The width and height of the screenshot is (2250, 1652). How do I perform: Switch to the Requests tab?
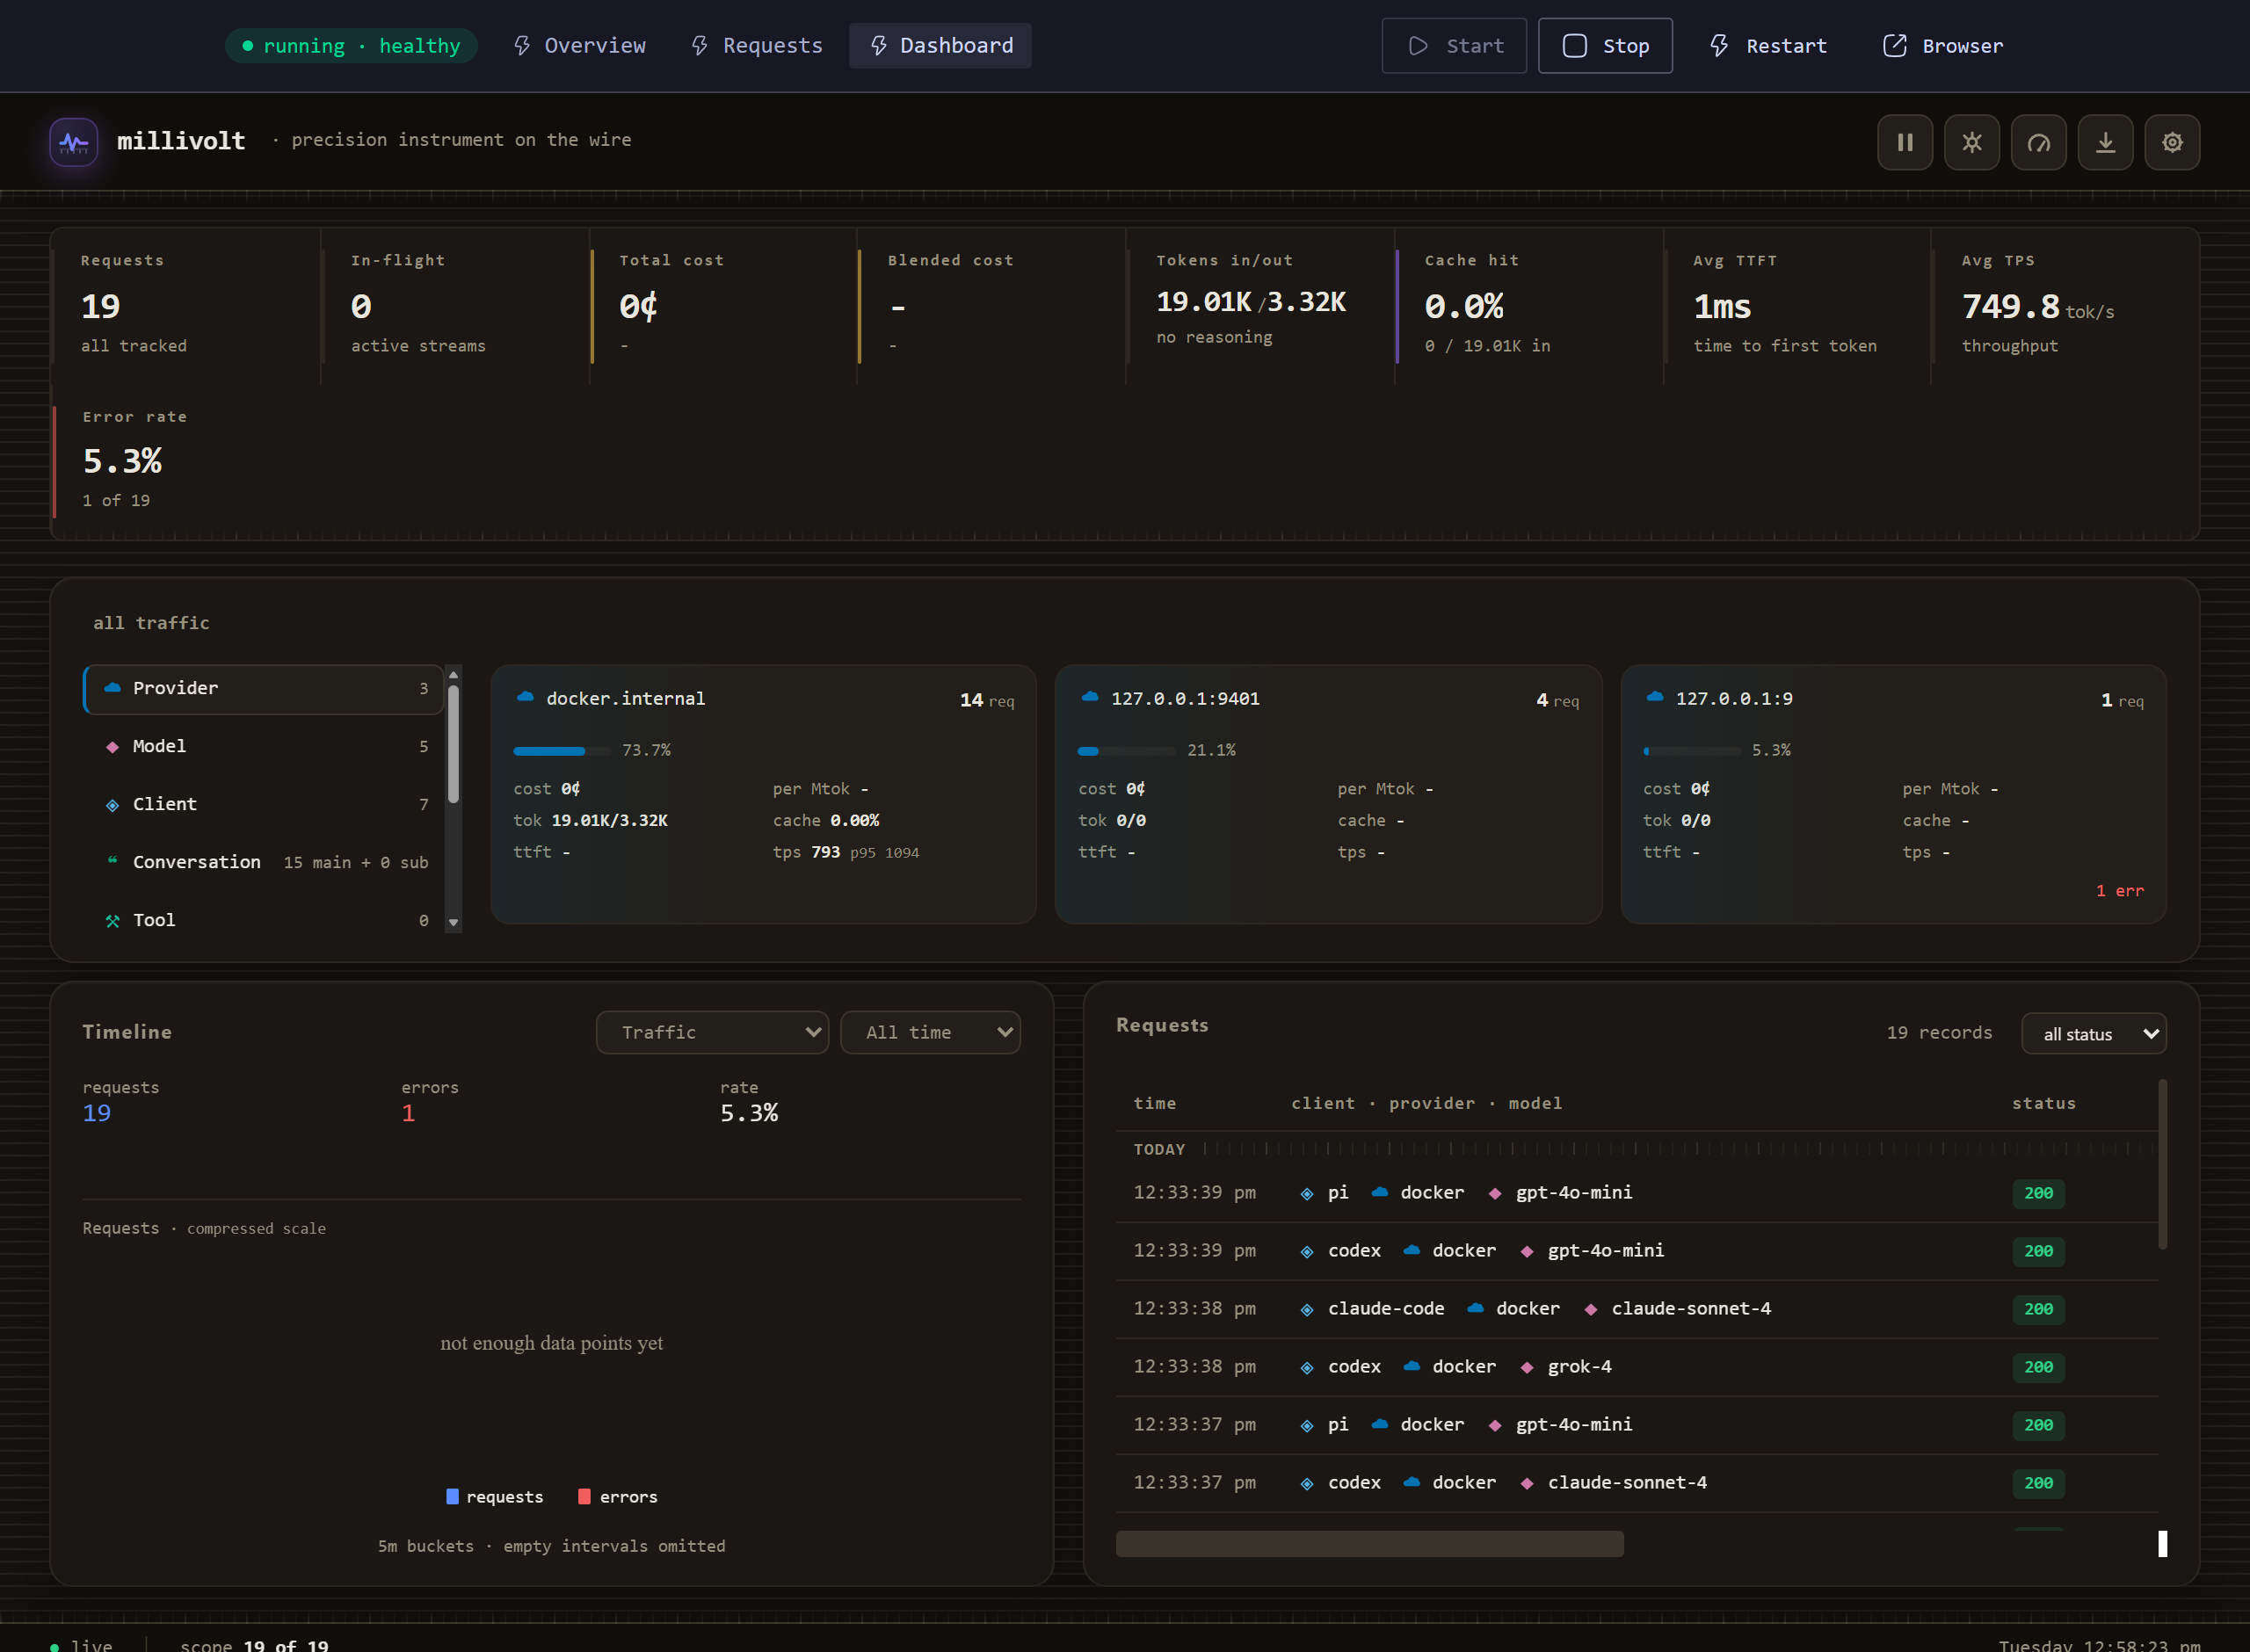757,46
